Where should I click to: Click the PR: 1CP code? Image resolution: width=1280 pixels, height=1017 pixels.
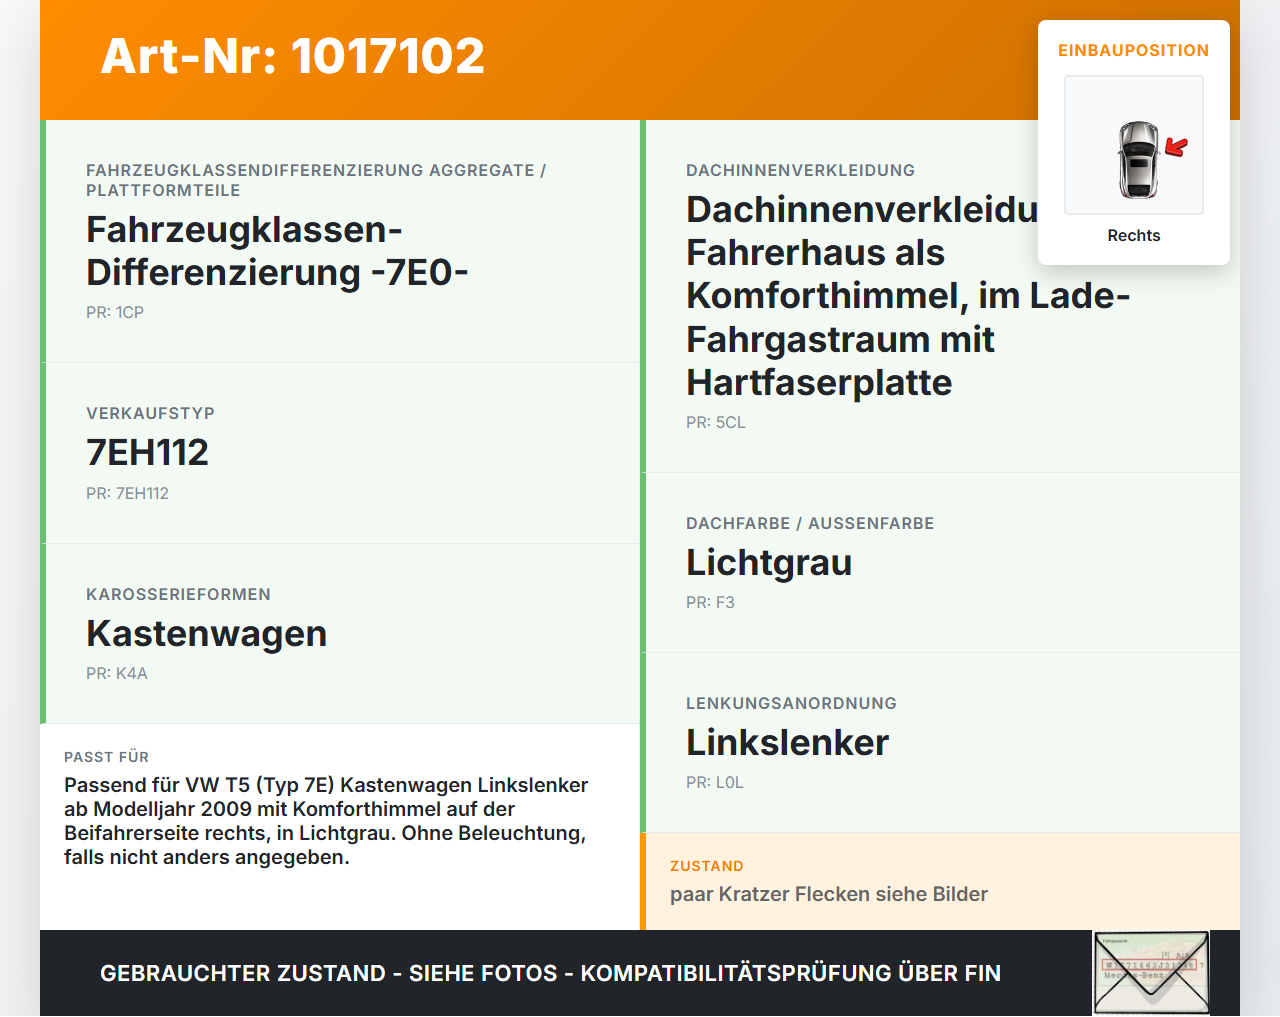tap(115, 312)
